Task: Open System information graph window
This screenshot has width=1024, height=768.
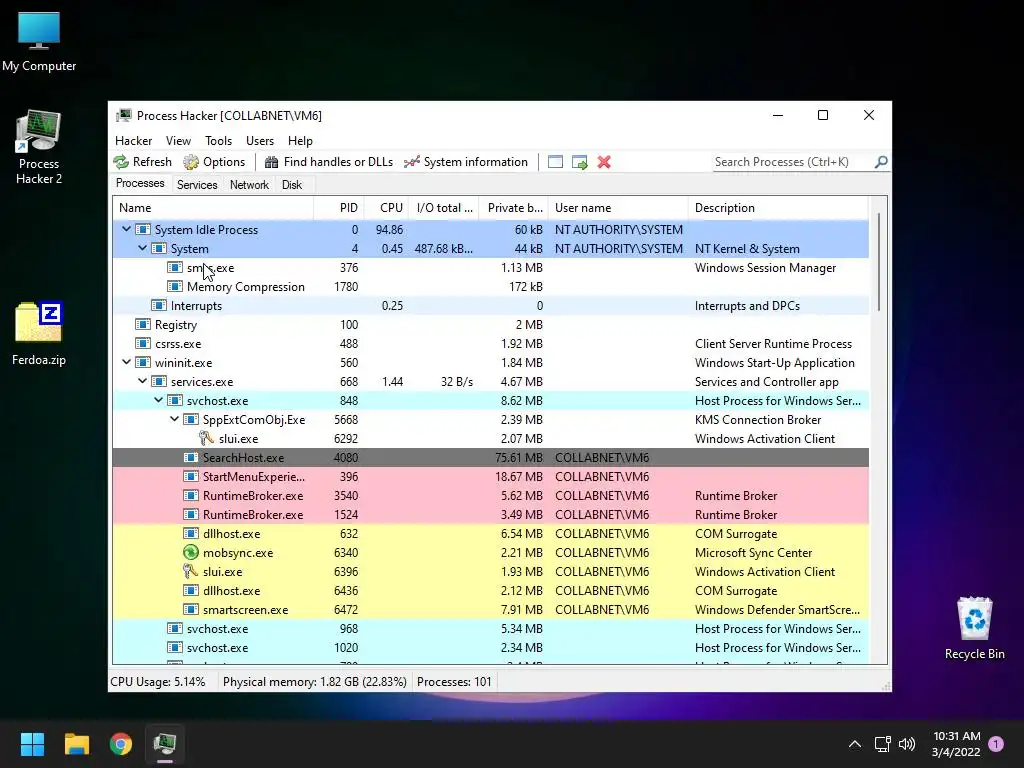Action: tap(466, 162)
